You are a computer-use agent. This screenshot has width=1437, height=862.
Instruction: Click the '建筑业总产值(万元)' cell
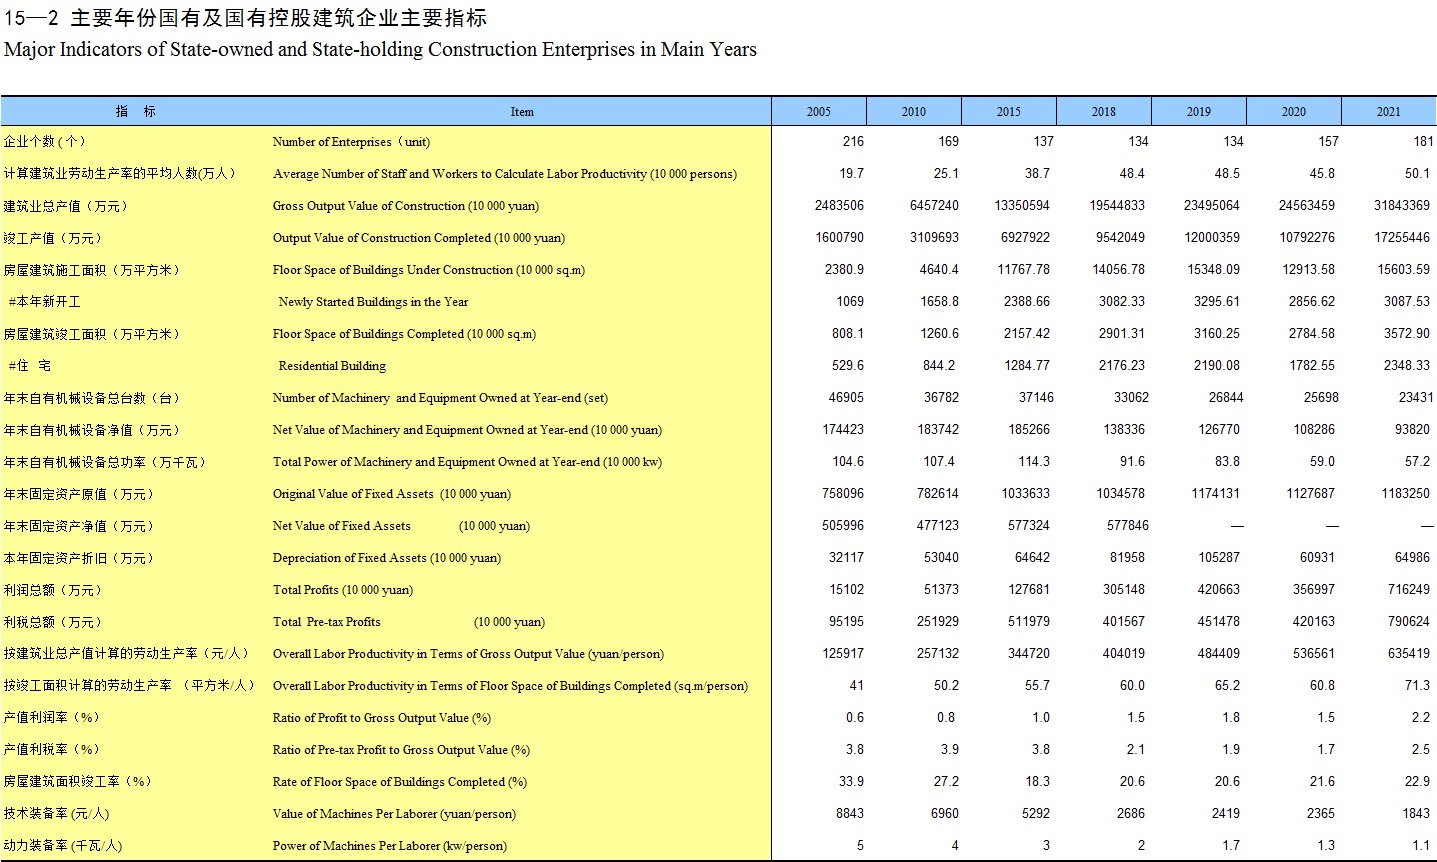click(x=65, y=206)
